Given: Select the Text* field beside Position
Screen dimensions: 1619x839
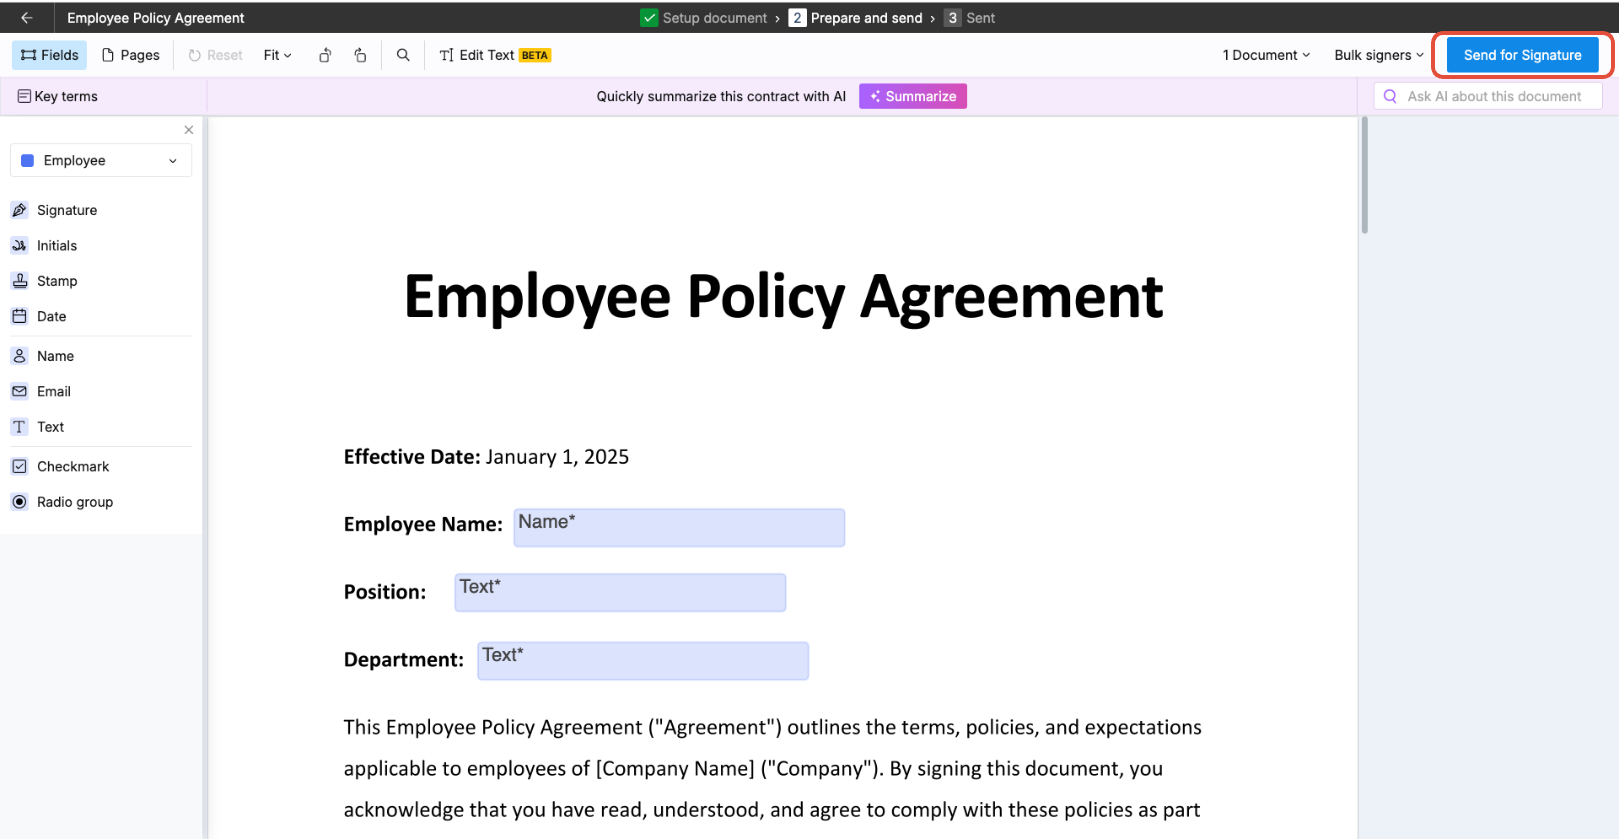Looking at the screenshot, I should point(620,593).
